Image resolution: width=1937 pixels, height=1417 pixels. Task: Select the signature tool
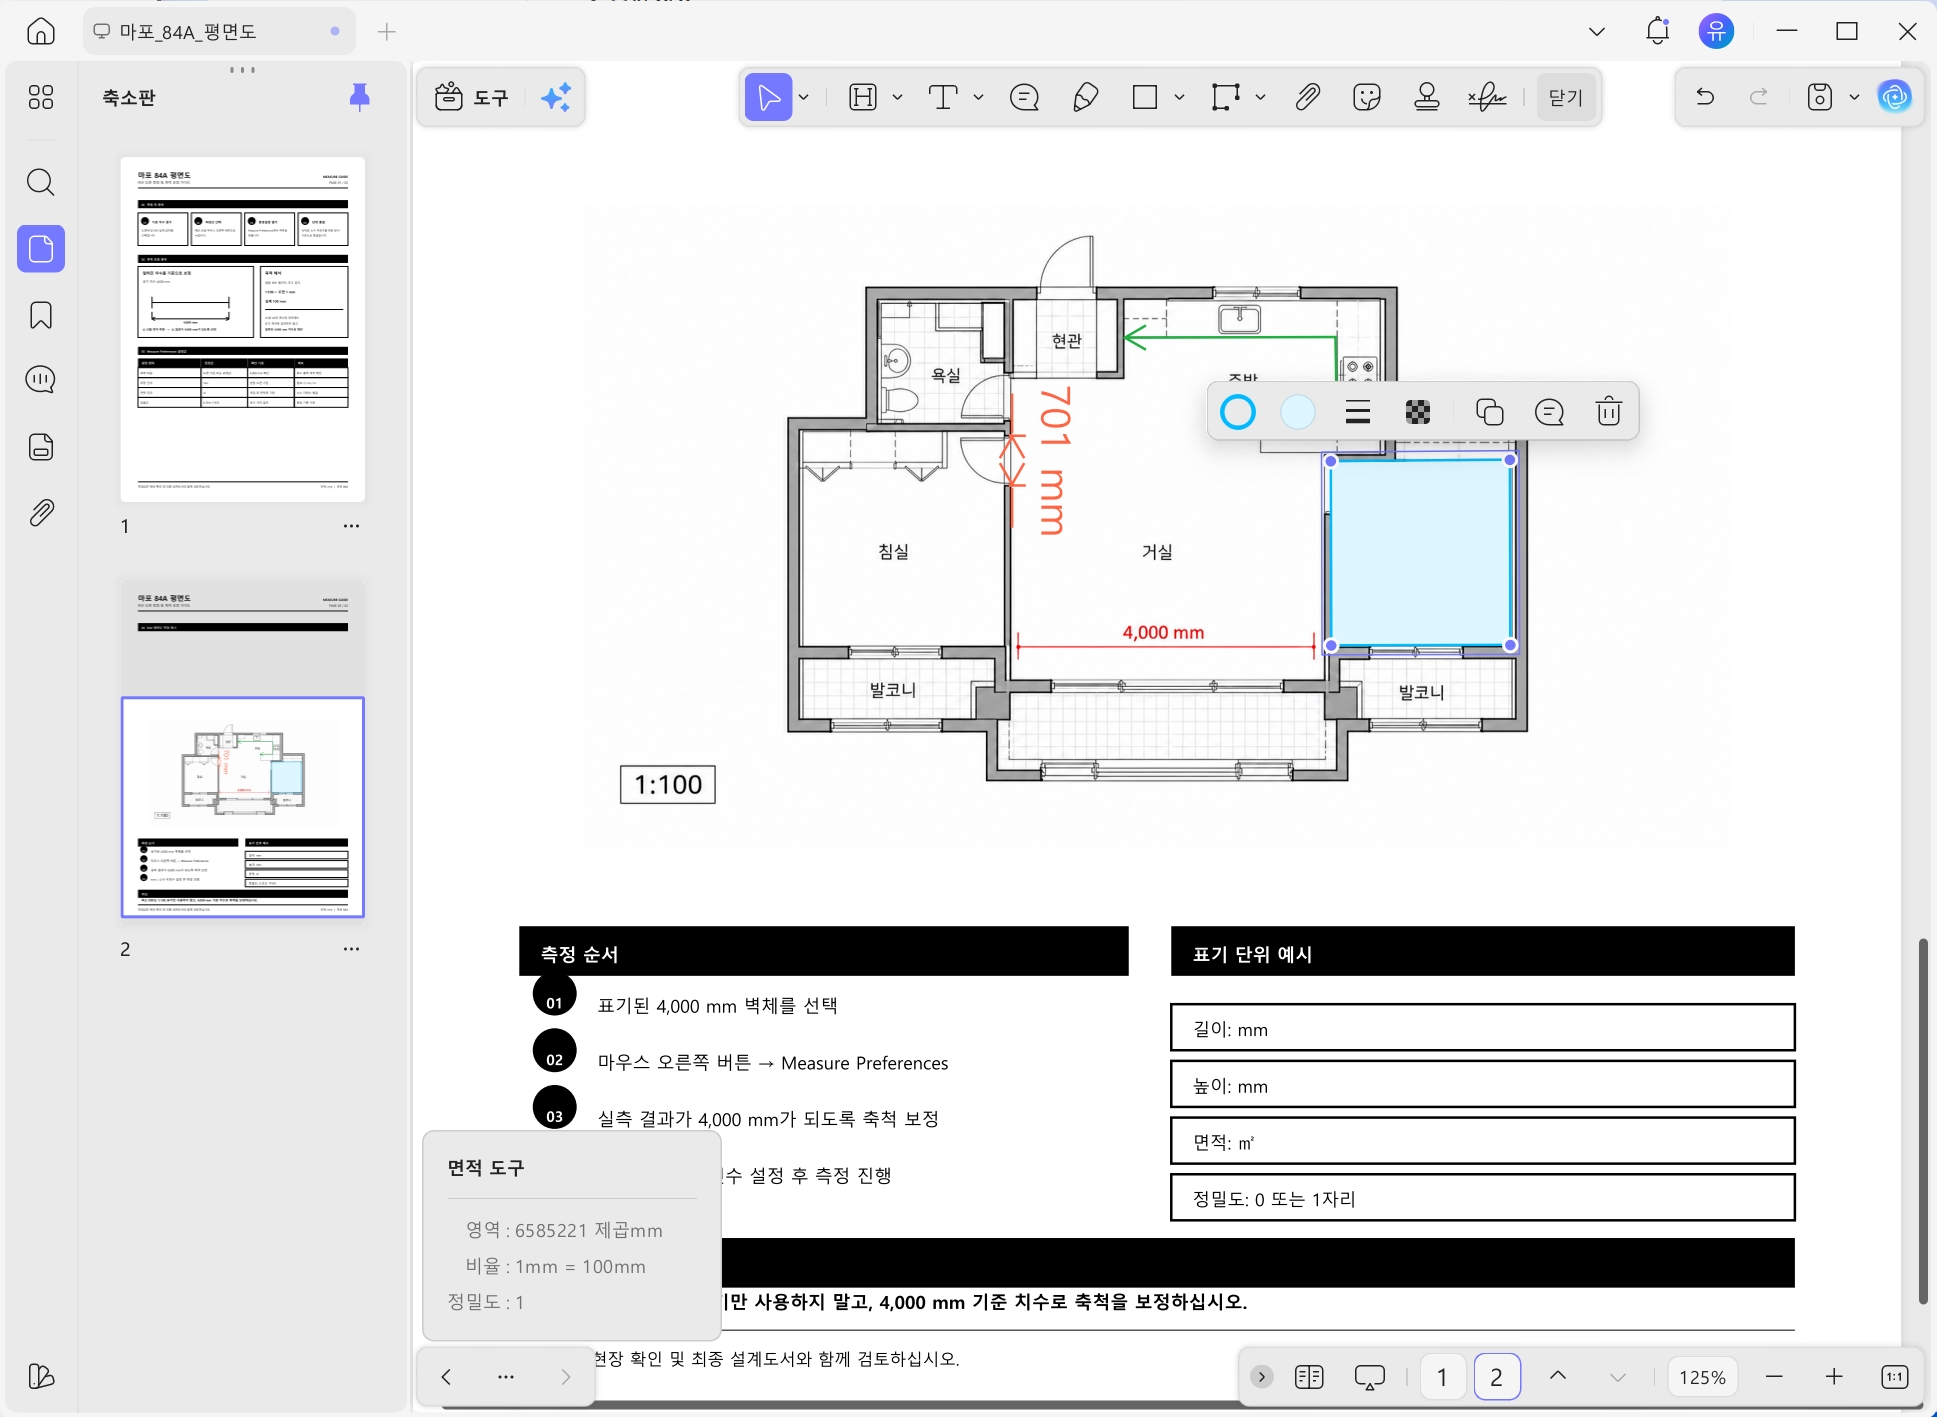(1487, 97)
